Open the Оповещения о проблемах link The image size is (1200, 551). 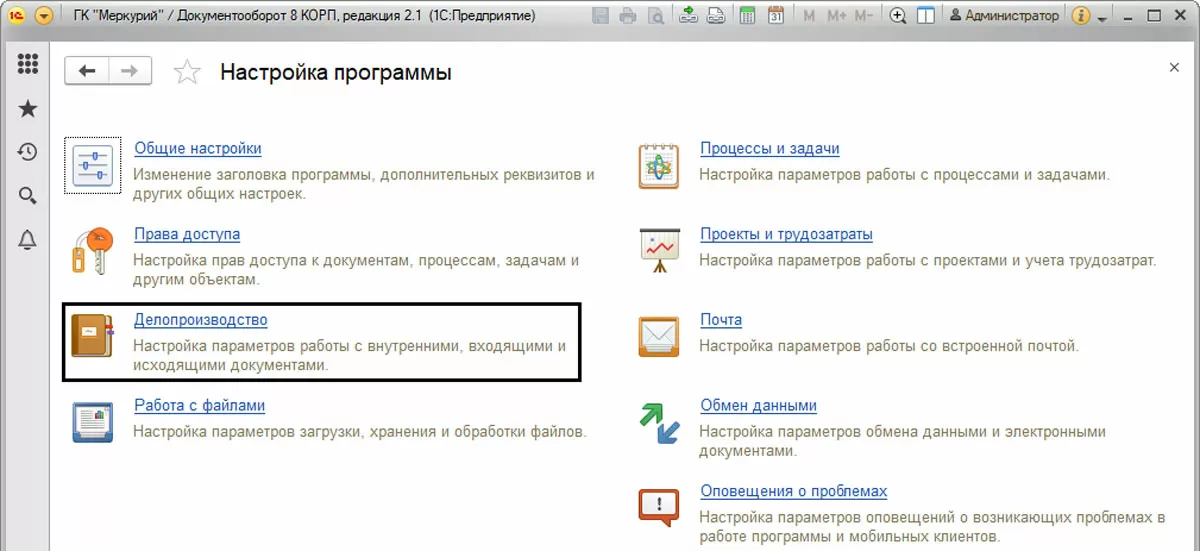(794, 492)
